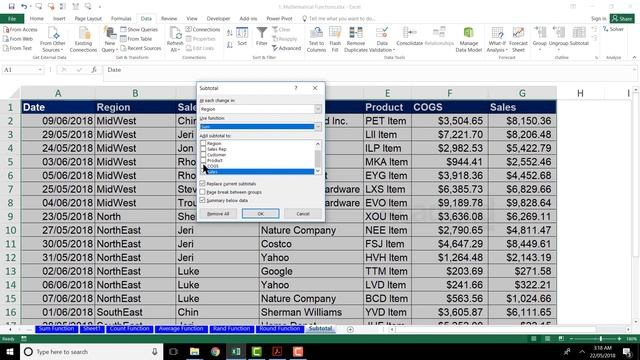Open File Explorer from the taskbar
The width and height of the screenshot is (640, 360).
pos(194,351)
